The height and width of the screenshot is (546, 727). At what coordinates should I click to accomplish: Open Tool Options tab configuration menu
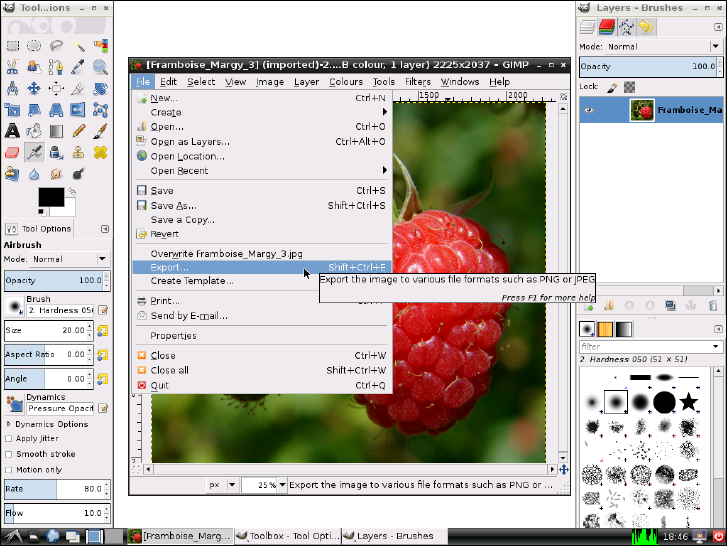pyautogui.click(x=105, y=229)
